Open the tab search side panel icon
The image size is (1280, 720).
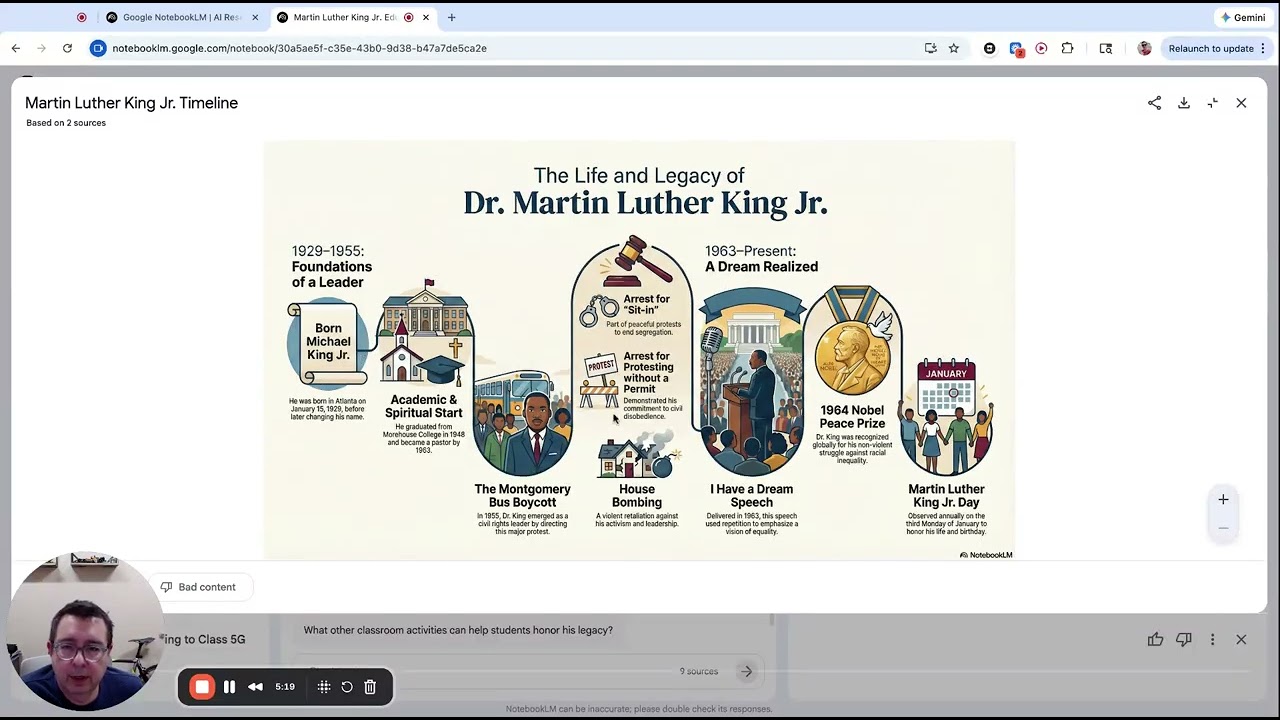pyautogui.click(x=1106, y=48)
